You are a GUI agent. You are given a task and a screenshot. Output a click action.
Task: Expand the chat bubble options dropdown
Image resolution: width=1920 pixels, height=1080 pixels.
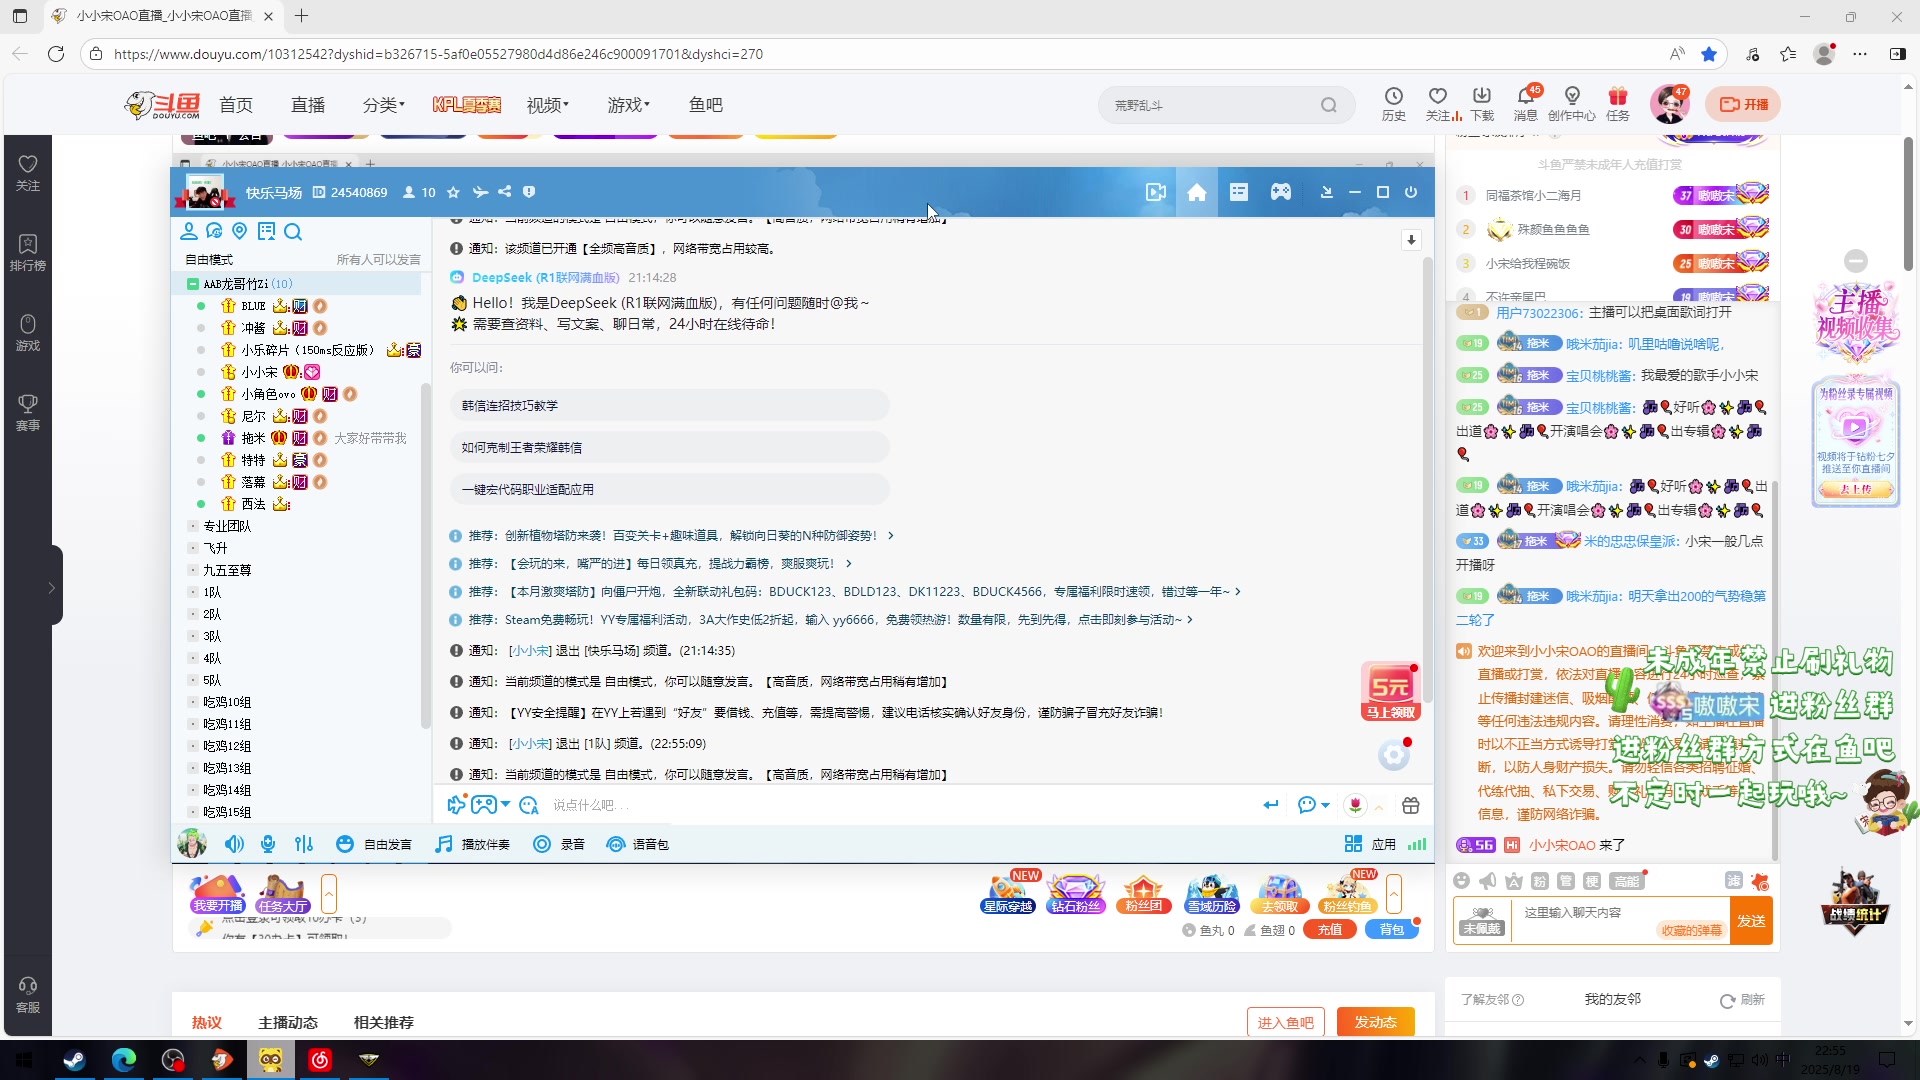[x=1326, y=805]
